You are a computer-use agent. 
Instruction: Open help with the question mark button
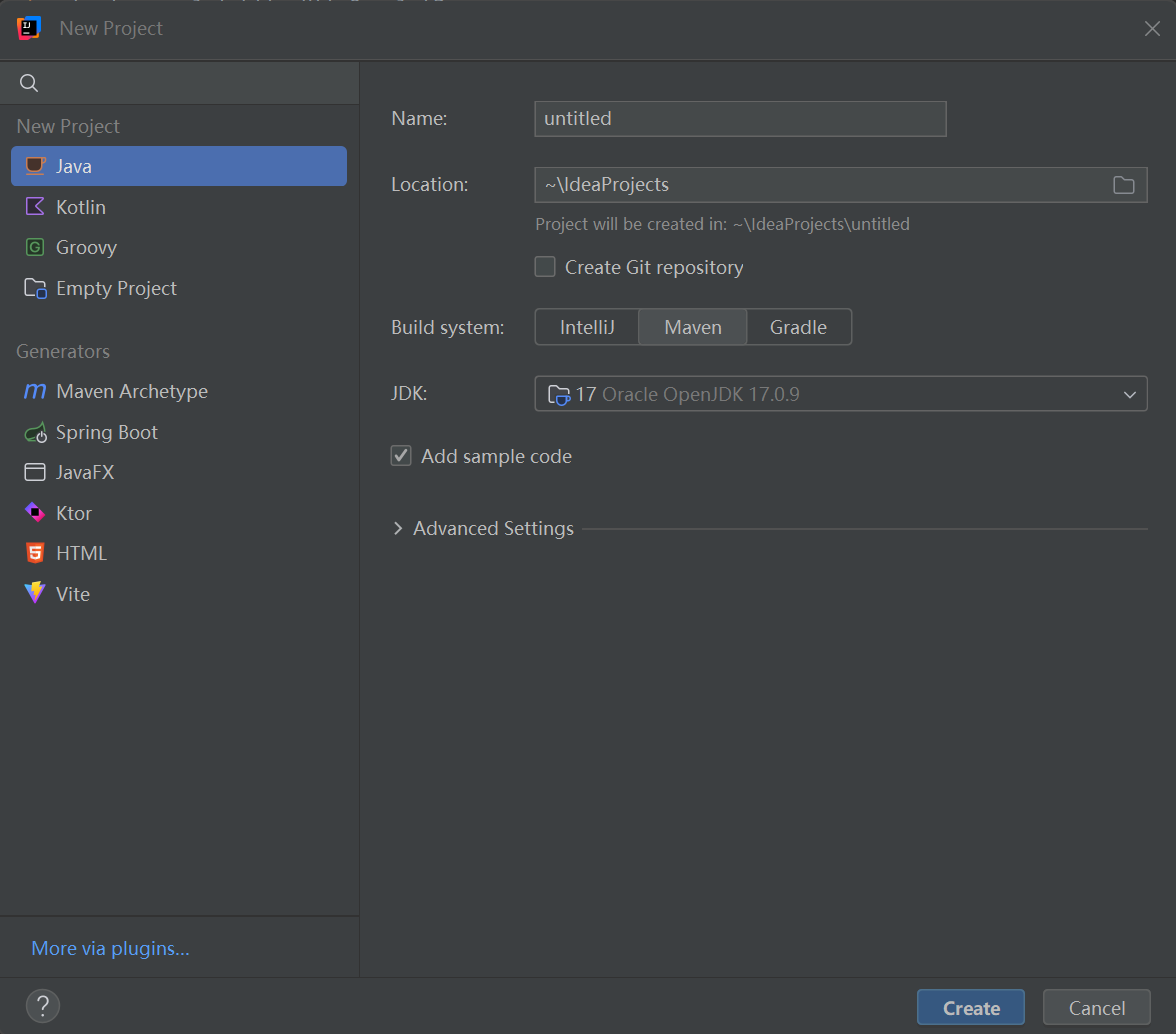(43, 1006)
